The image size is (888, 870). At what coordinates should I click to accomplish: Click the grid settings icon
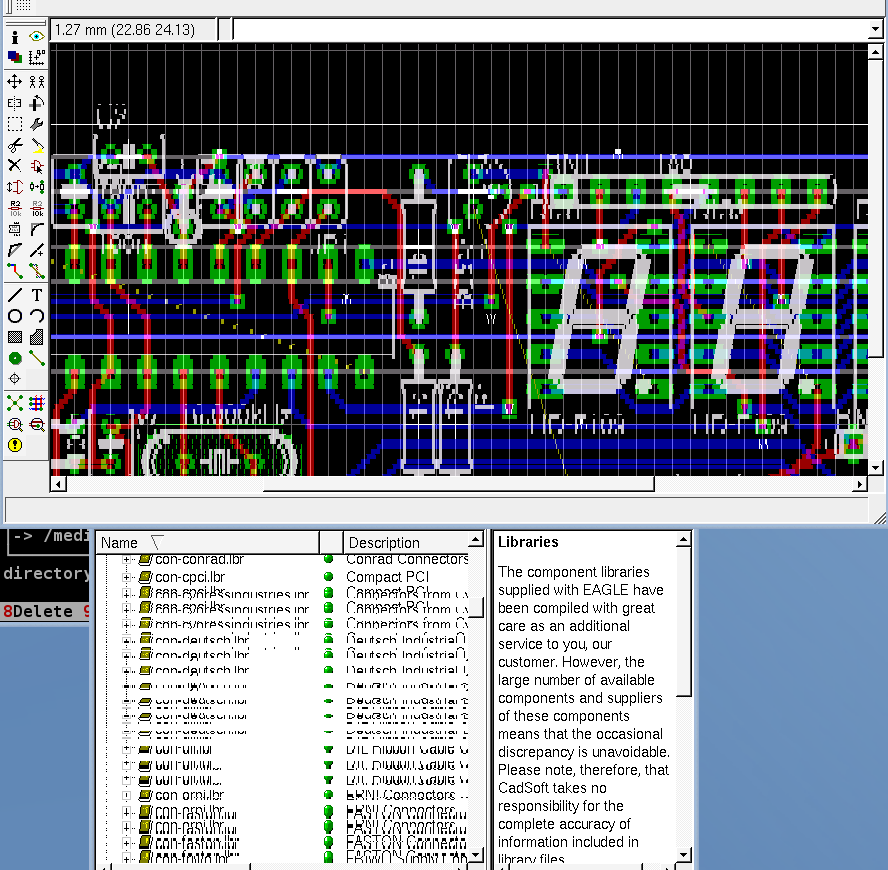[x=23, y=6]
